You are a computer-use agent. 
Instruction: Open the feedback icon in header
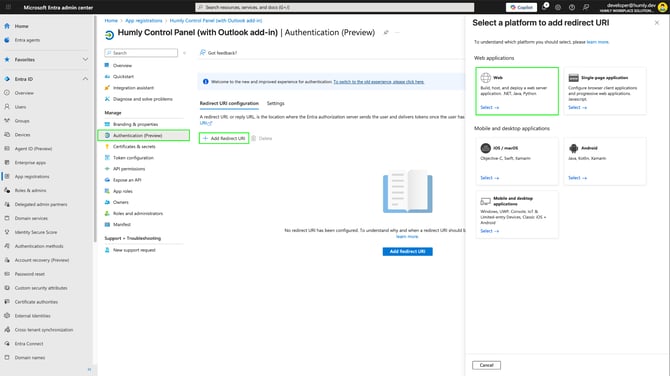586,7
